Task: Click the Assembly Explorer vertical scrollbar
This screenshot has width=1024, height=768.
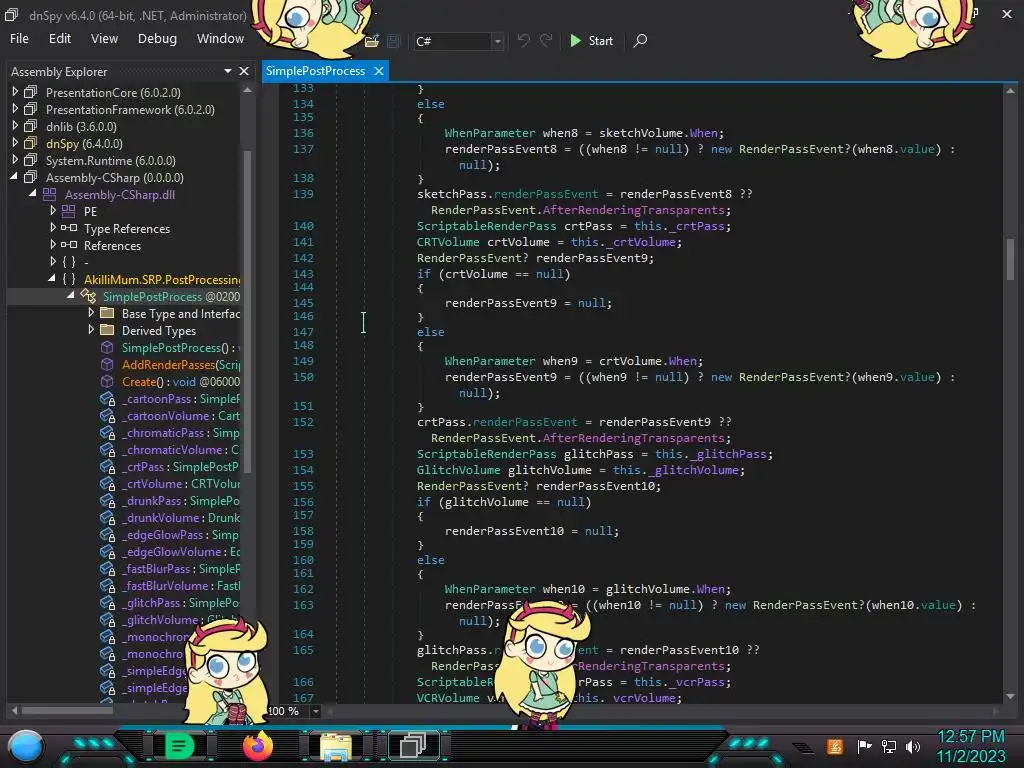Action: click(x=248, y=310)
